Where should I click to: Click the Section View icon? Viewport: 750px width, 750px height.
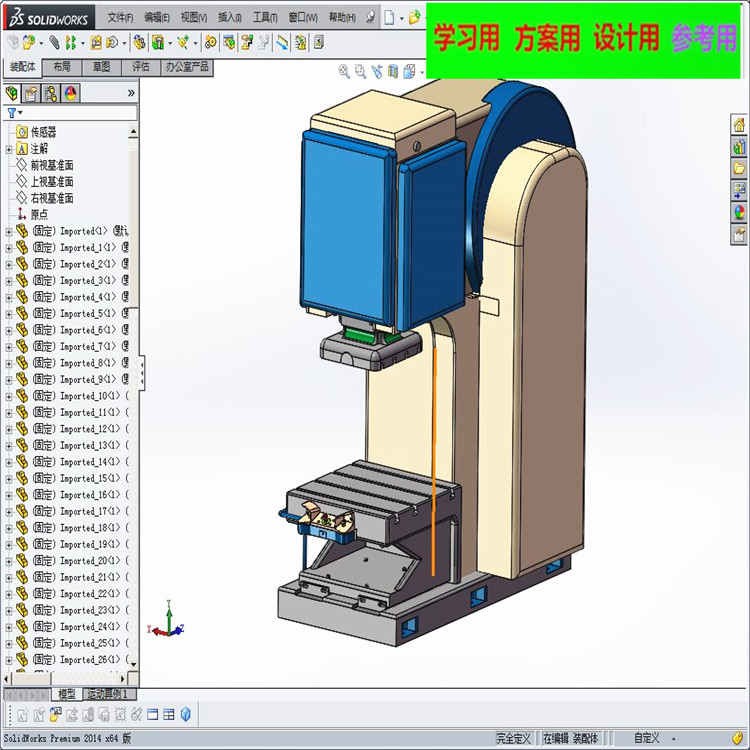(393, 72)
